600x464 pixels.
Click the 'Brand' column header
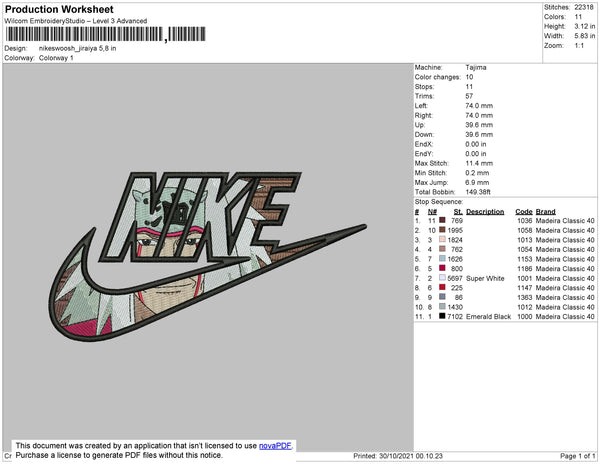(545, 212)
